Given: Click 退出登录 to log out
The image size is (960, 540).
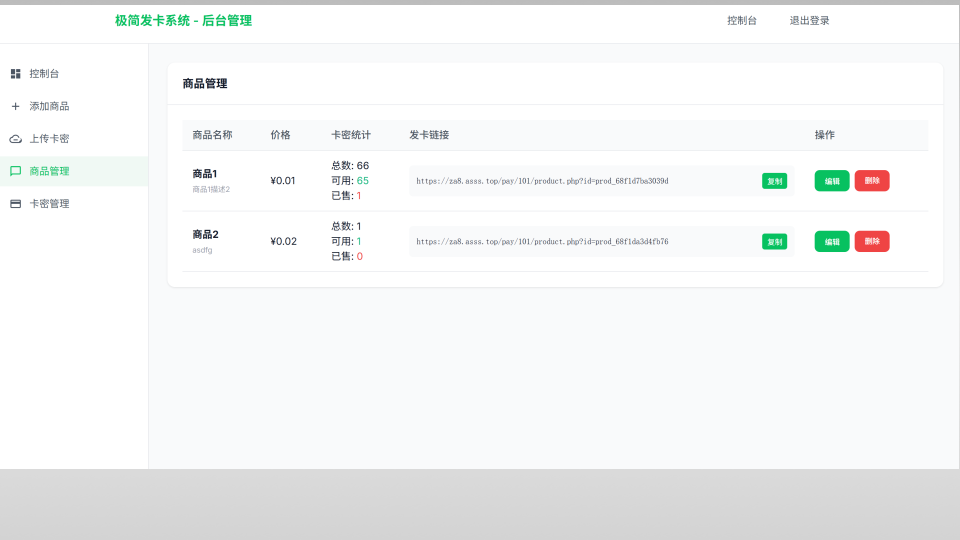Looking at the screenshot, I should tap(809, 21).
